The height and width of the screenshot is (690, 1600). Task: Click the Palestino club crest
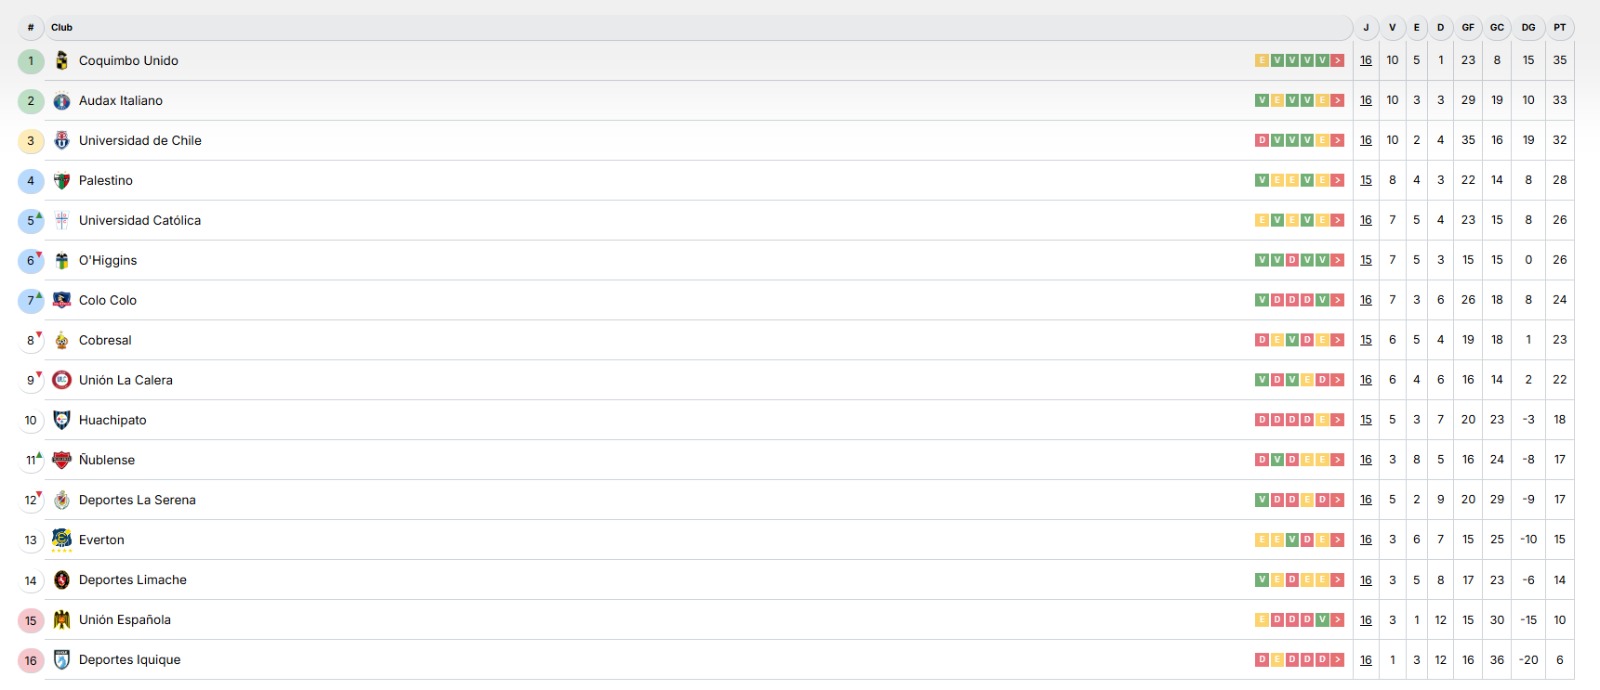point(62,180)
